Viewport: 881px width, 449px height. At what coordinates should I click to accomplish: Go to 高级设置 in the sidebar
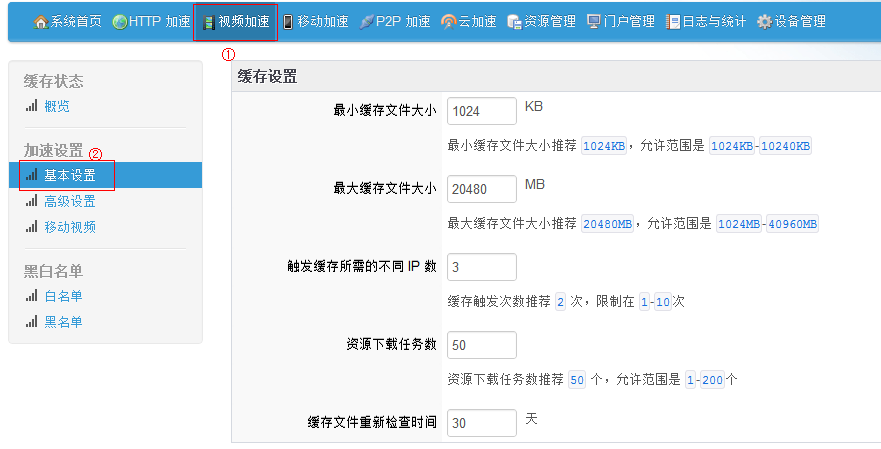70,201
